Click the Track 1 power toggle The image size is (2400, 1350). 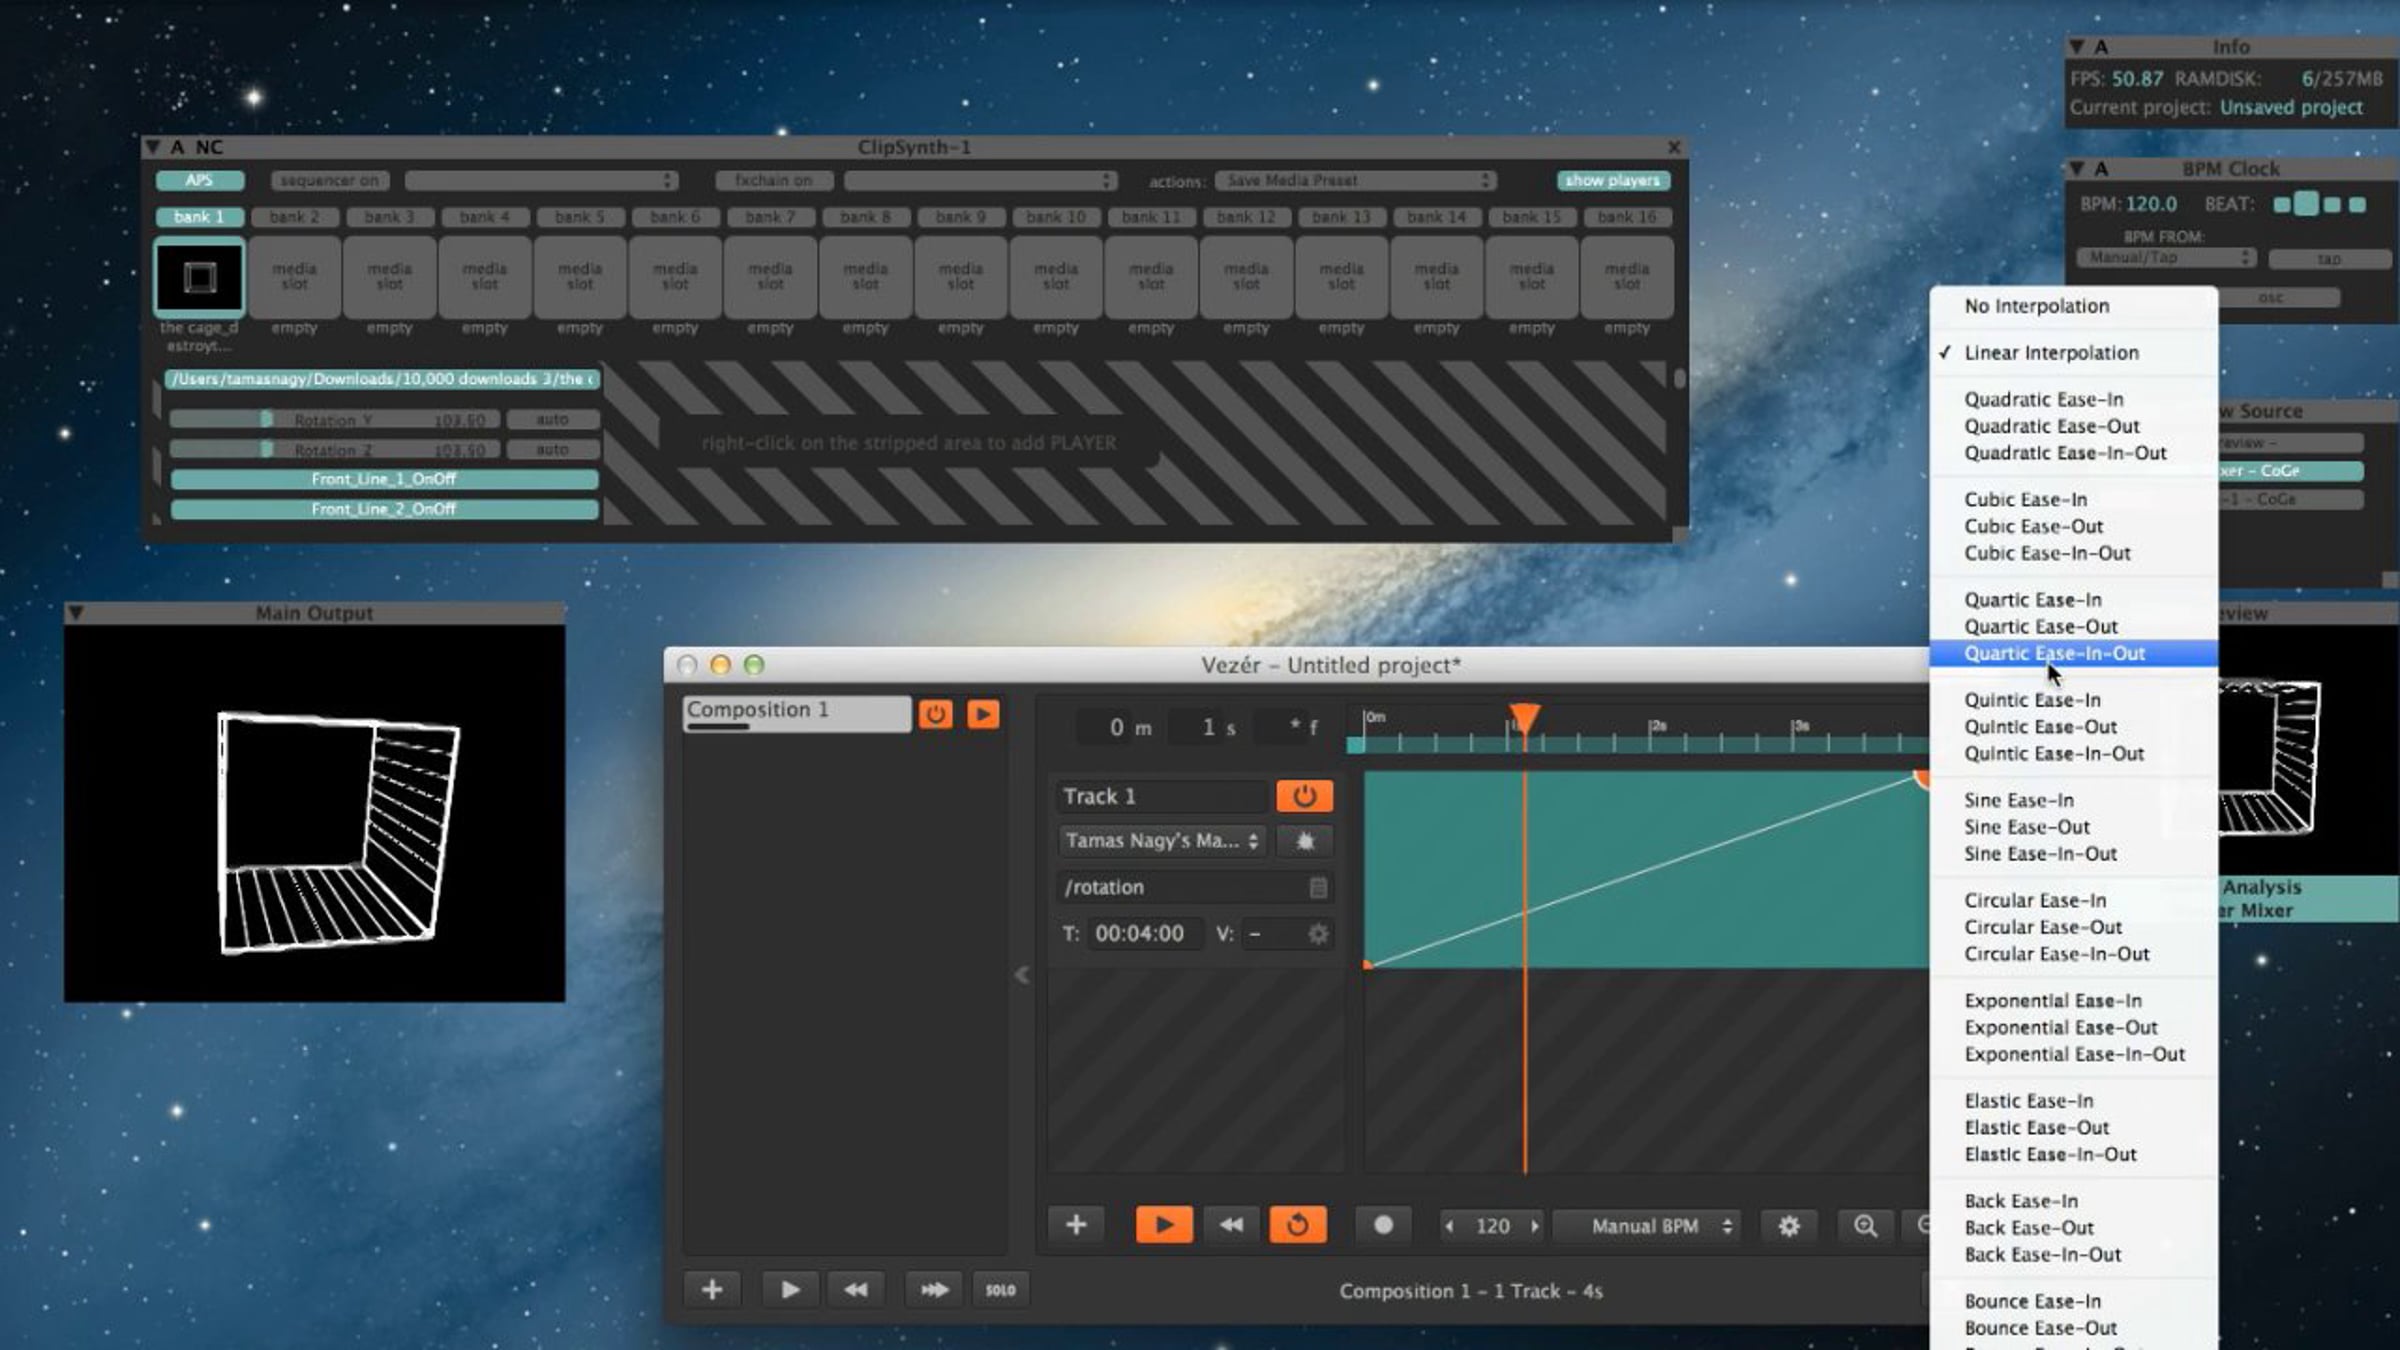[1304, 796]
